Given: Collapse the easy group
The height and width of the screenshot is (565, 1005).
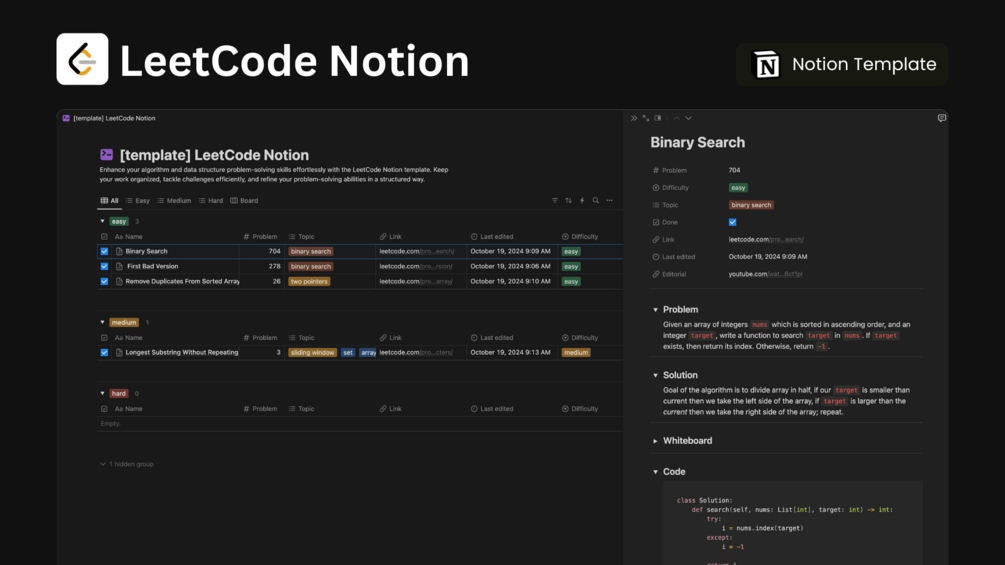Looking at the screenshot, I should 103,222.
